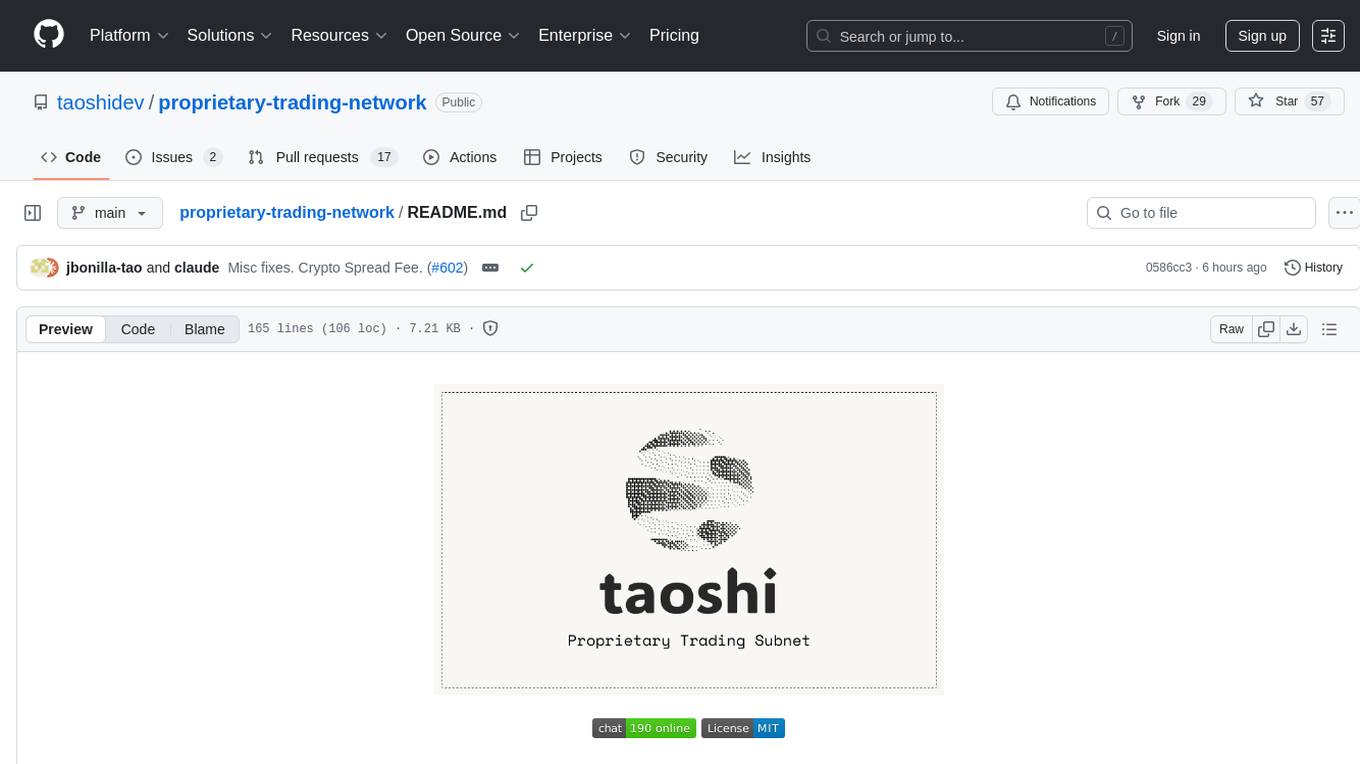This screenshot has width=1360, height=764.
Task: Open the proprietary-trading-network repository title link
Action: point(292,102)
